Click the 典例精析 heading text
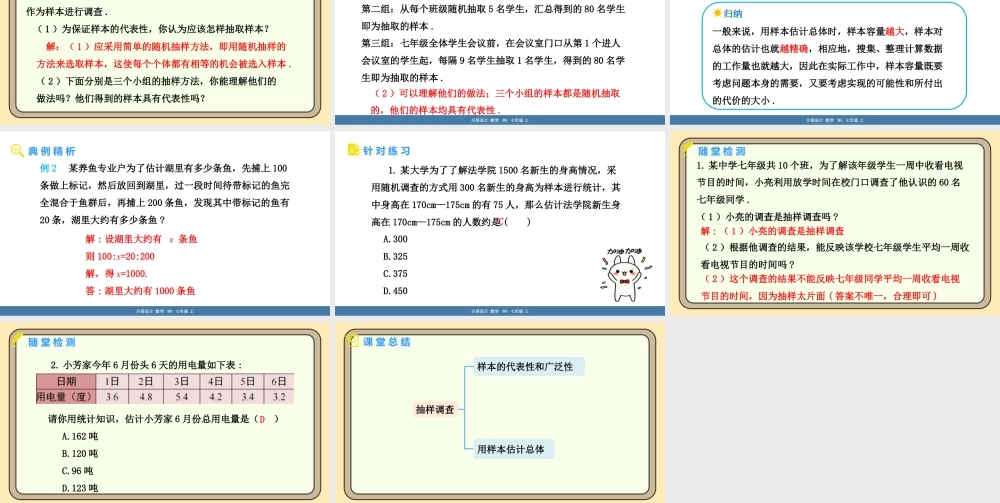The image size is (1000, 503). pos(52,151)
